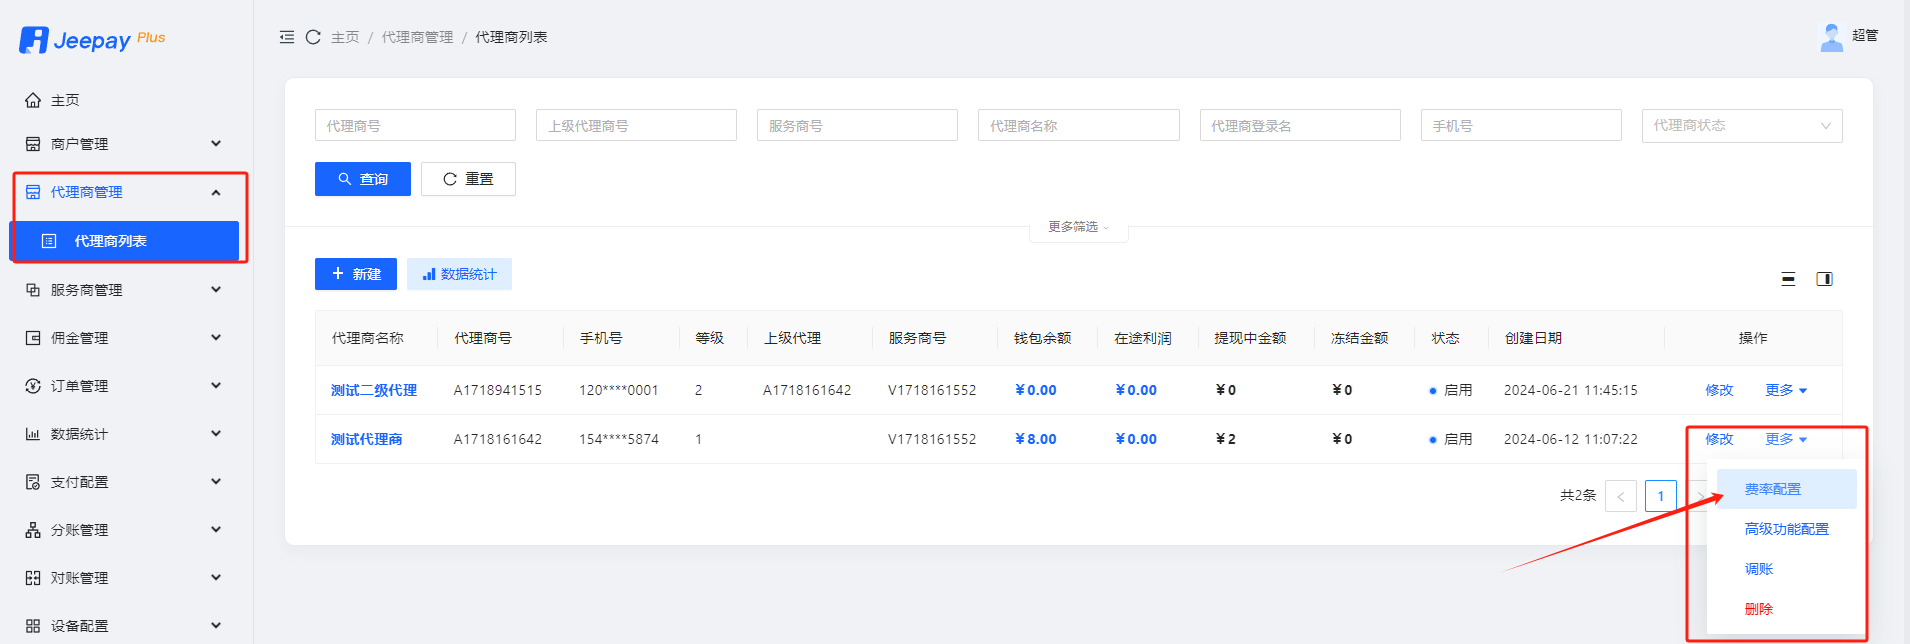Image resolution: width=1910 pixels, height=644 pixels.
Task: Click the 新建 button
Action: (x=356, y=274)
